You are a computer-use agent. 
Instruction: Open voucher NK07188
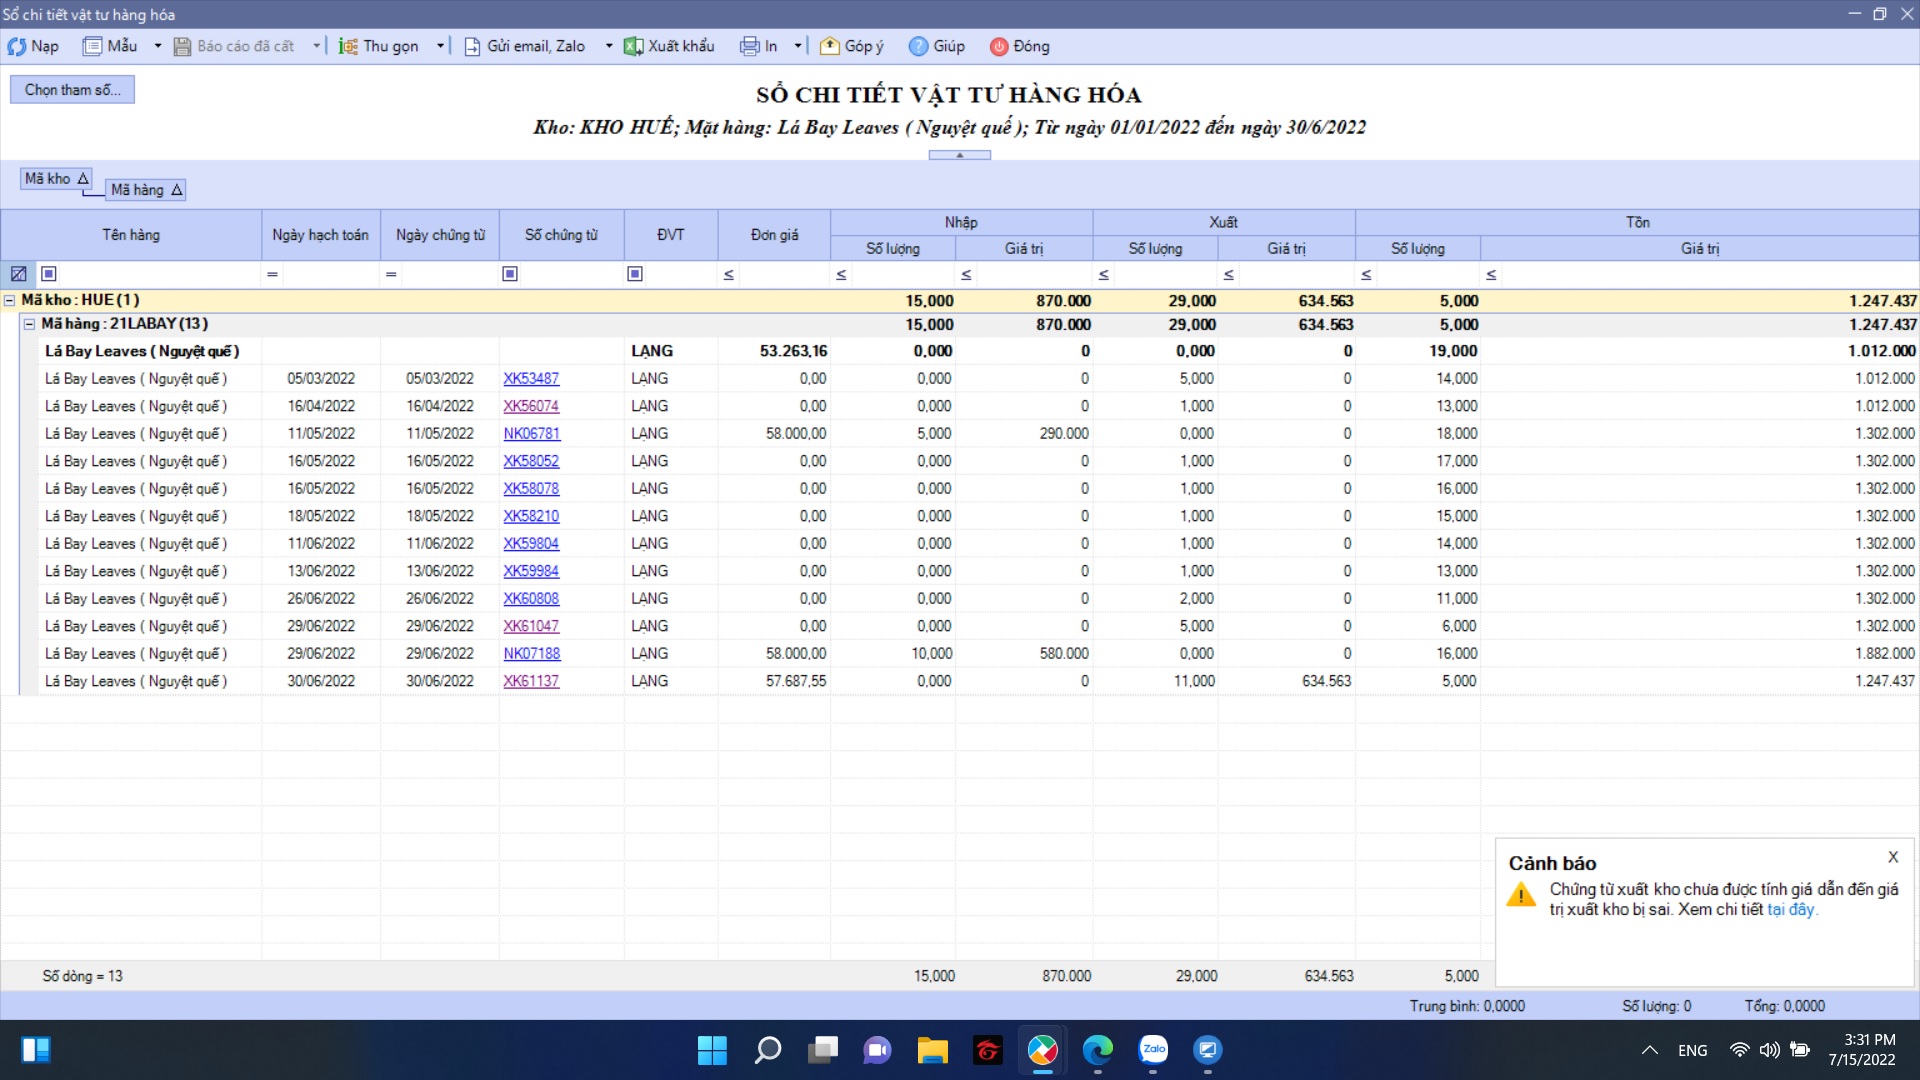click(532, 654)
